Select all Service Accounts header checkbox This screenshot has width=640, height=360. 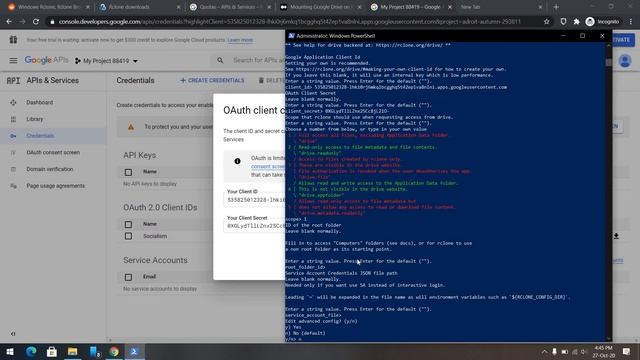pyautogui.click(x=128, y=277)
